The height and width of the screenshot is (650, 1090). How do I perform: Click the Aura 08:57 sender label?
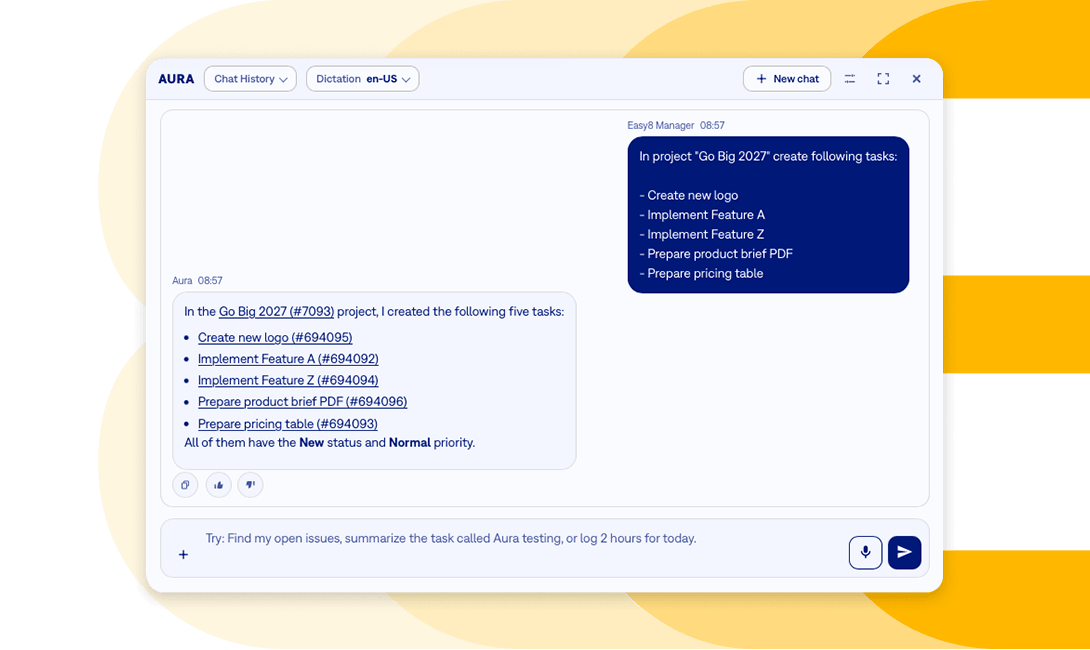pos(197,280)
